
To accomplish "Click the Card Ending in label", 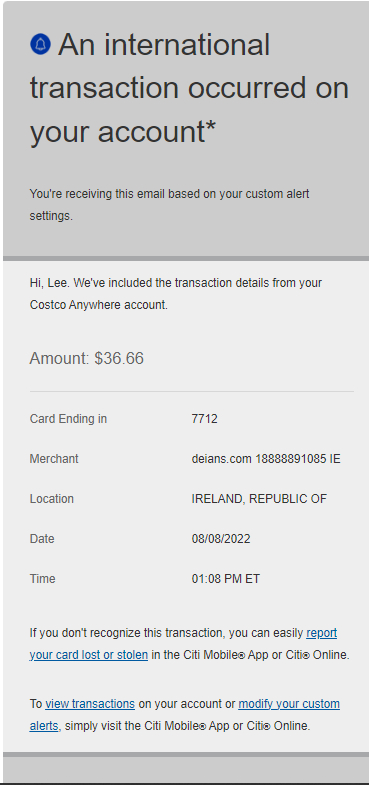I will coord(68,419).
